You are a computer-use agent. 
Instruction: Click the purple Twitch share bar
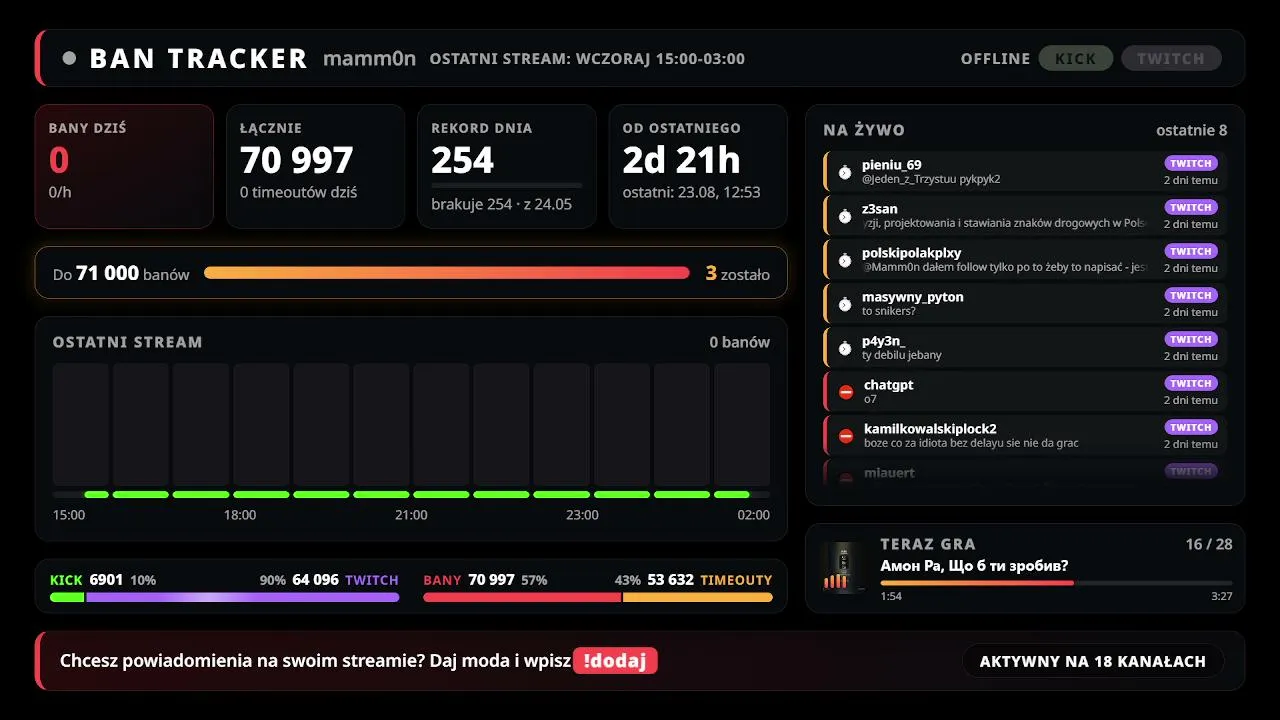click(x=243, y=597)
